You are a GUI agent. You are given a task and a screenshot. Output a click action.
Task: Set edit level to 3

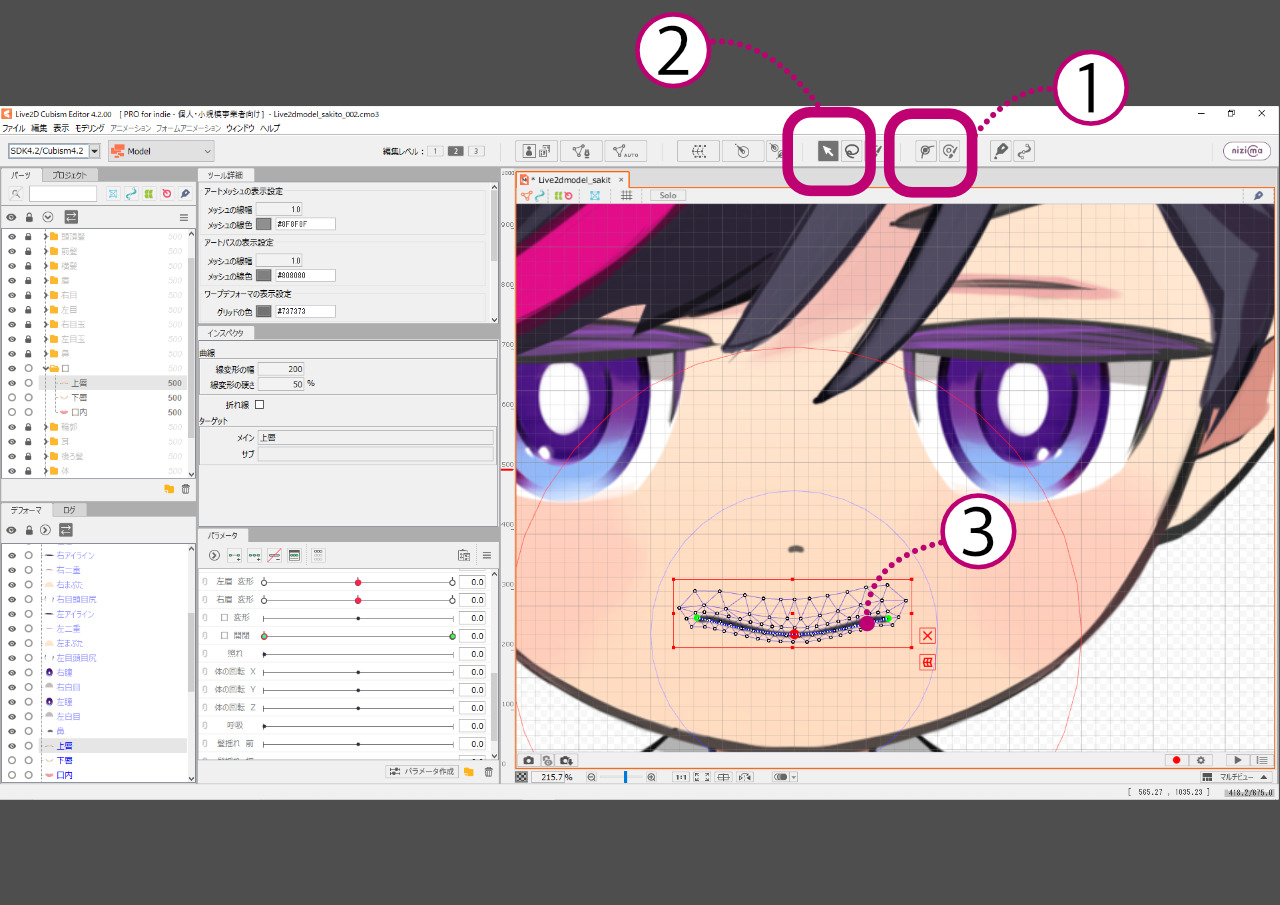pyautogui.click(x=476, y=151)
